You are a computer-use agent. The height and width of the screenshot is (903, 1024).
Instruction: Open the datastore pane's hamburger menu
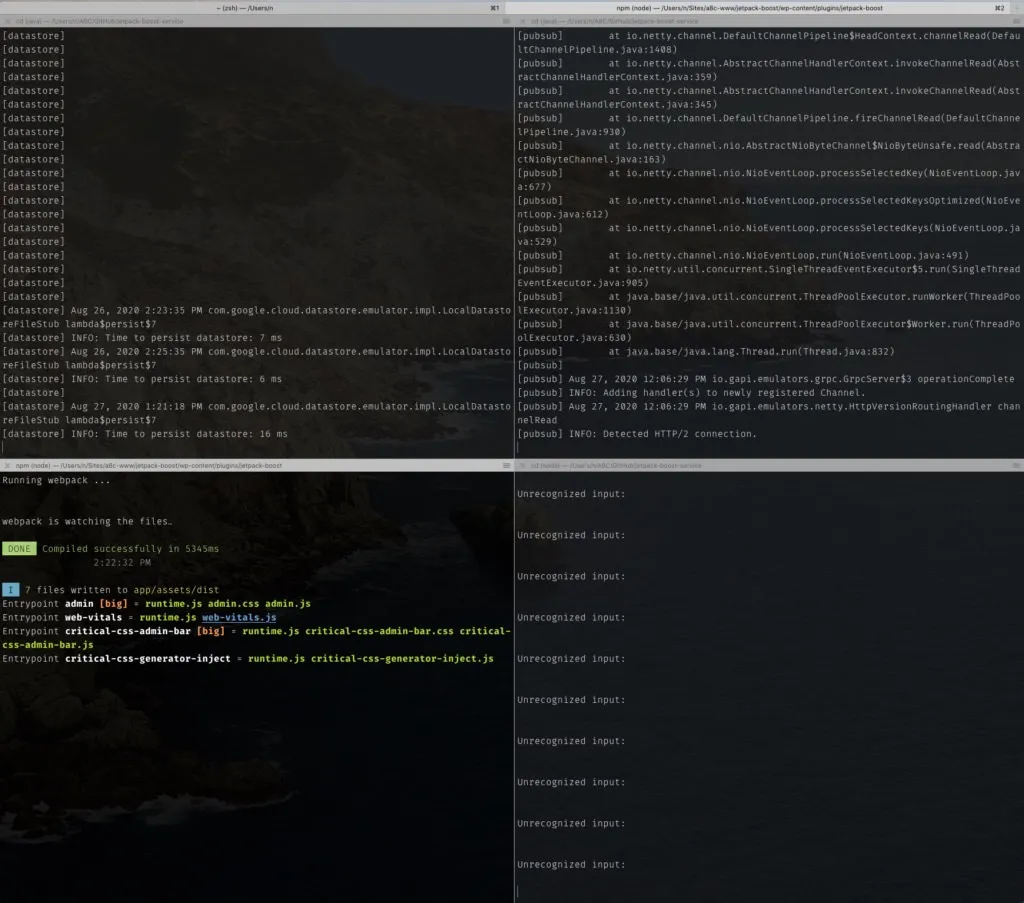point(506,22)
